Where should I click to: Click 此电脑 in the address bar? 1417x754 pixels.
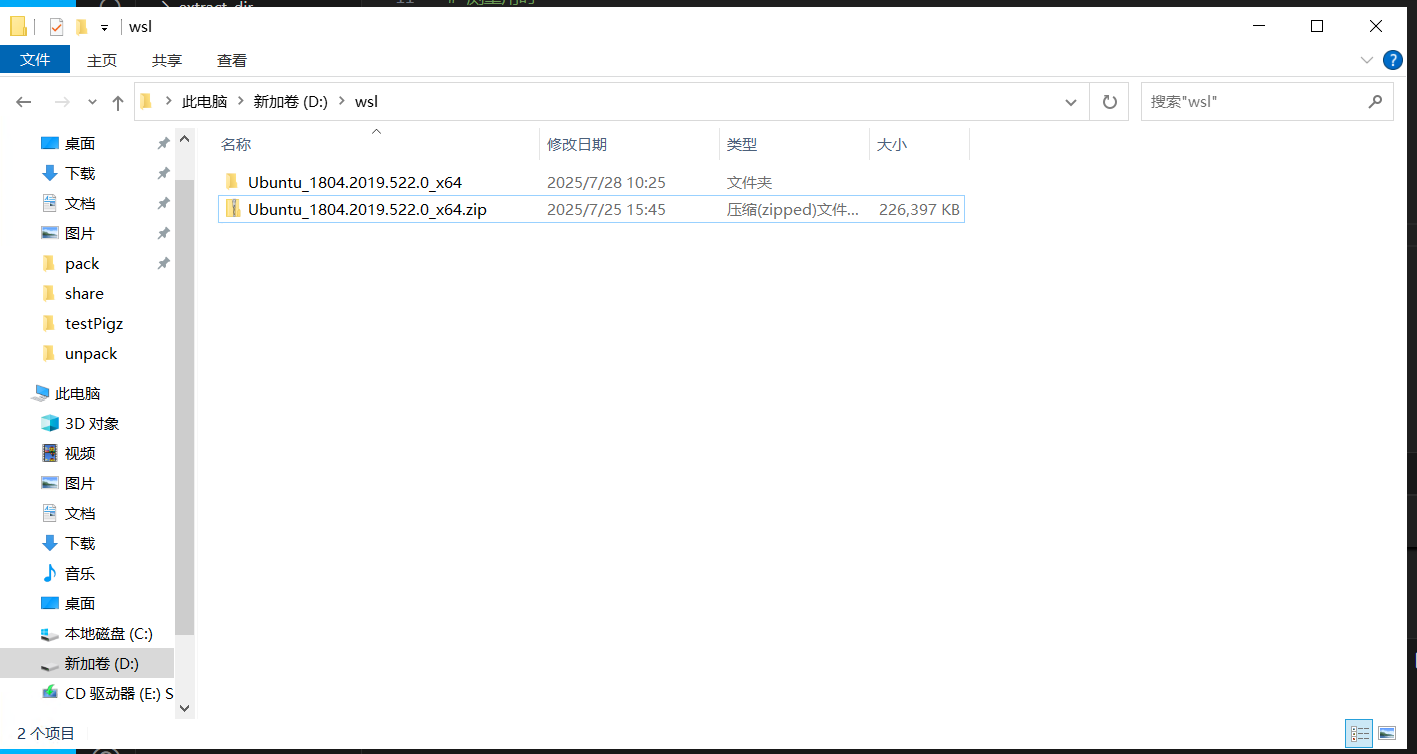pyautogui.click(x=204, y=101)
